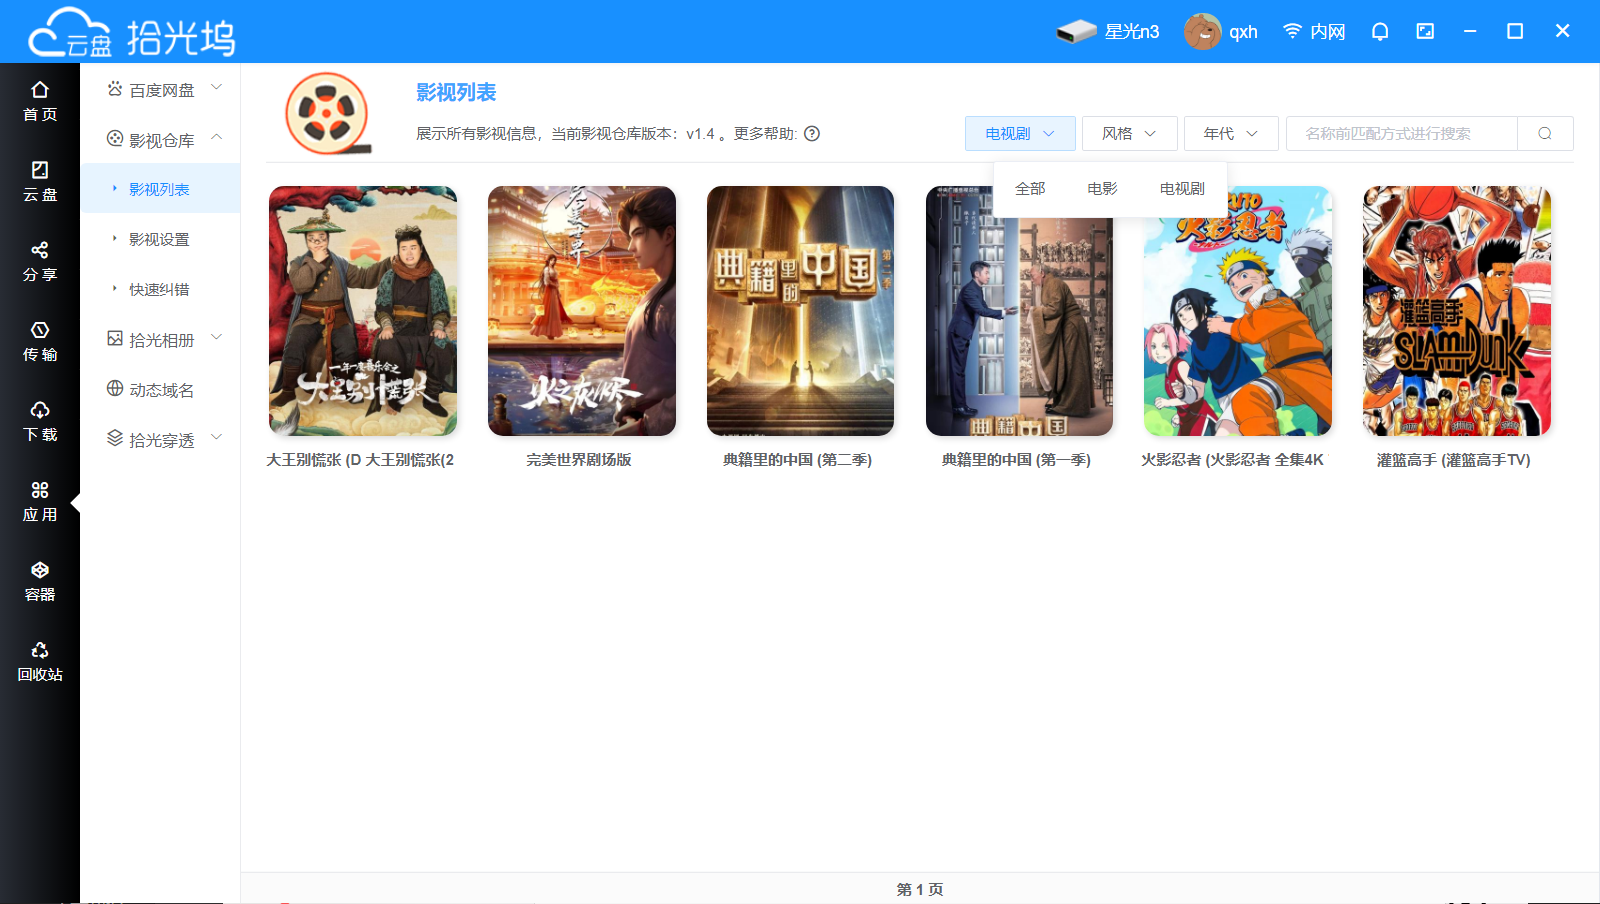Open the 灌篮高手 Slam Dunk poster
Screen dimensions: 1600x904
coord(1457,311)
